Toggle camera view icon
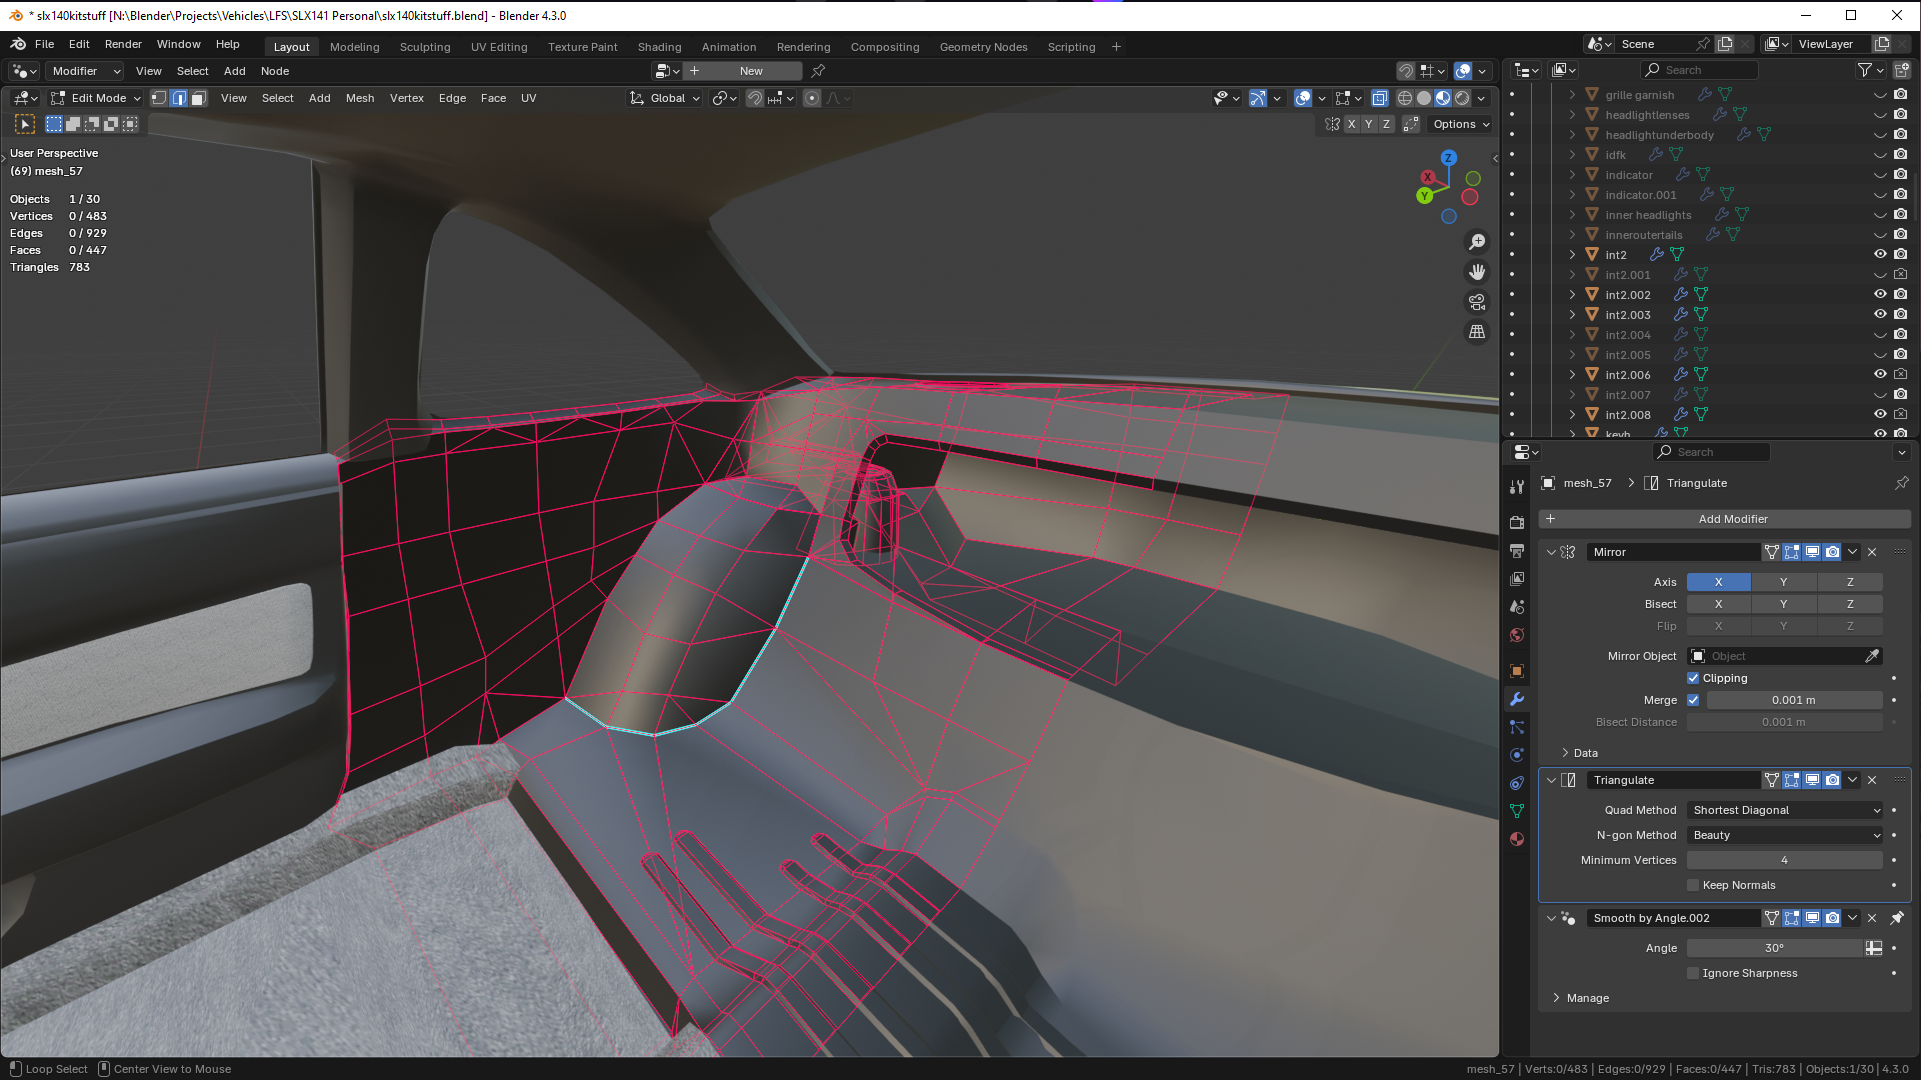 click(1476, 302)
